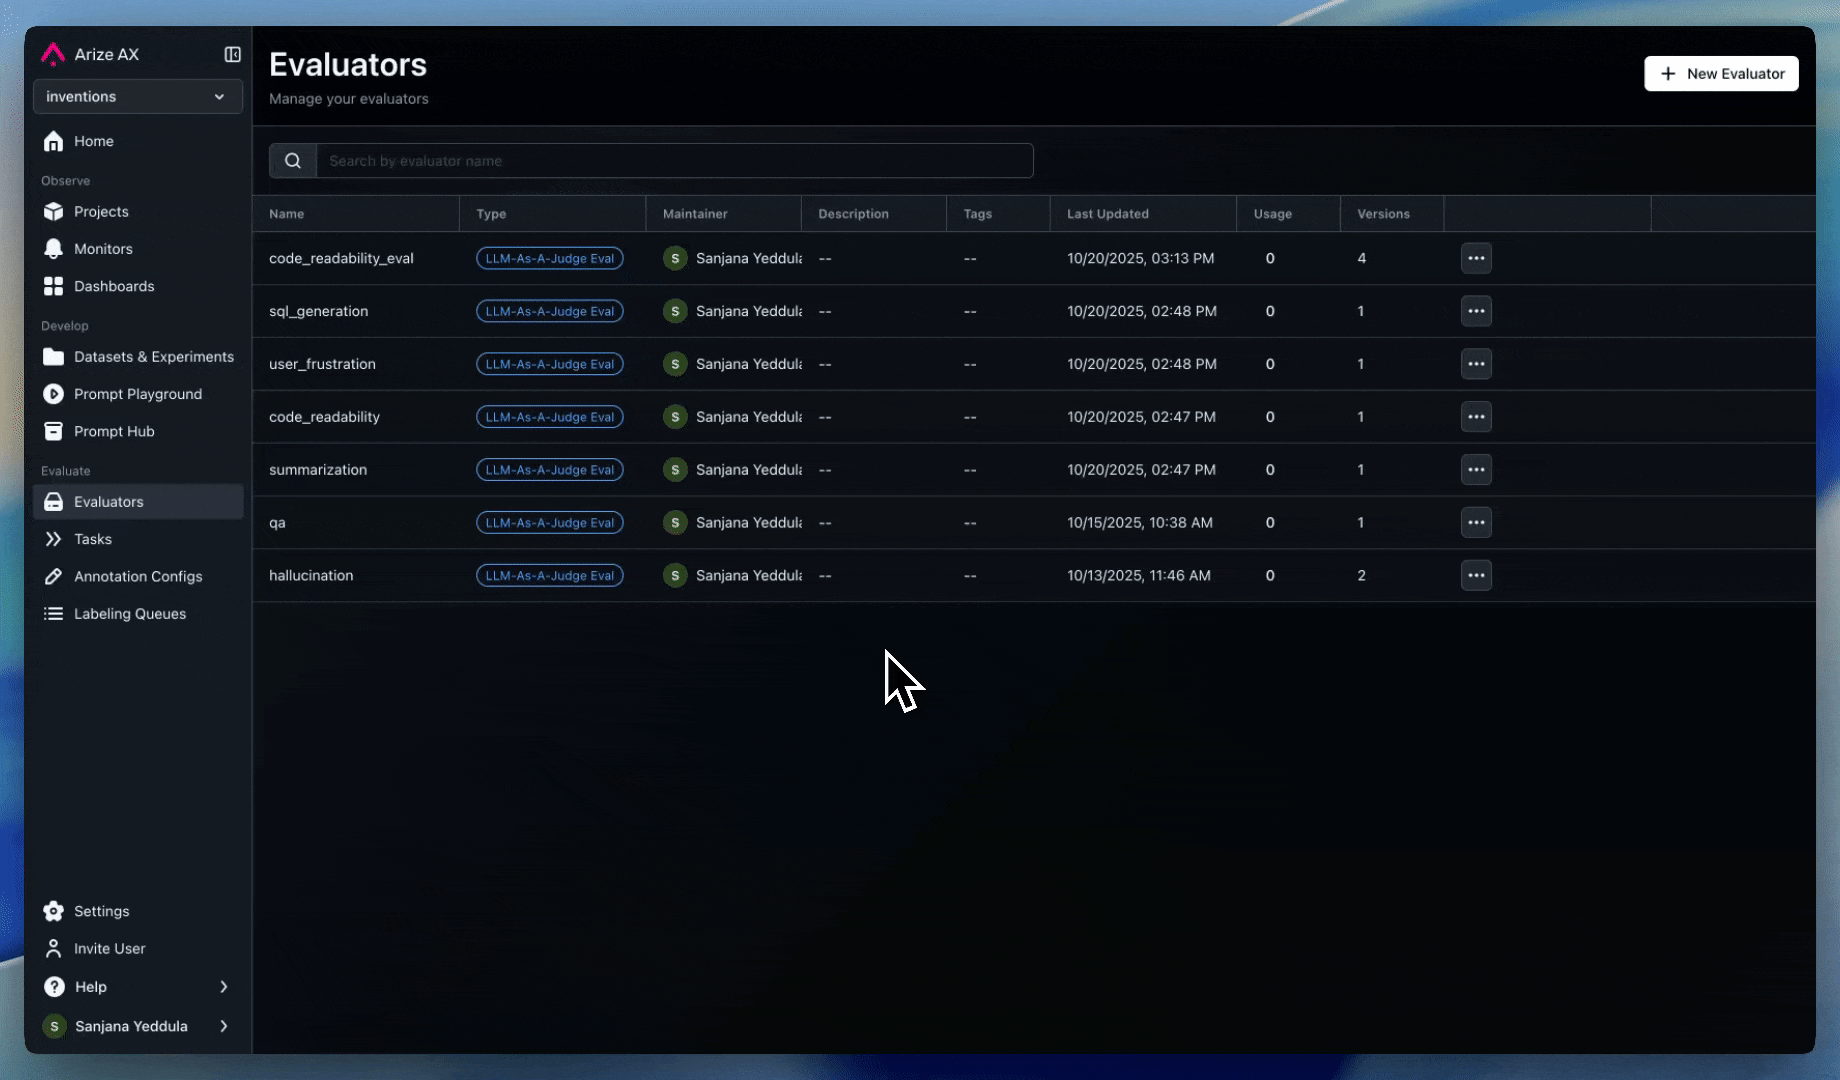Open the Dashboards grid icon
The image size is (1840, 1080).
click(54, 287)
